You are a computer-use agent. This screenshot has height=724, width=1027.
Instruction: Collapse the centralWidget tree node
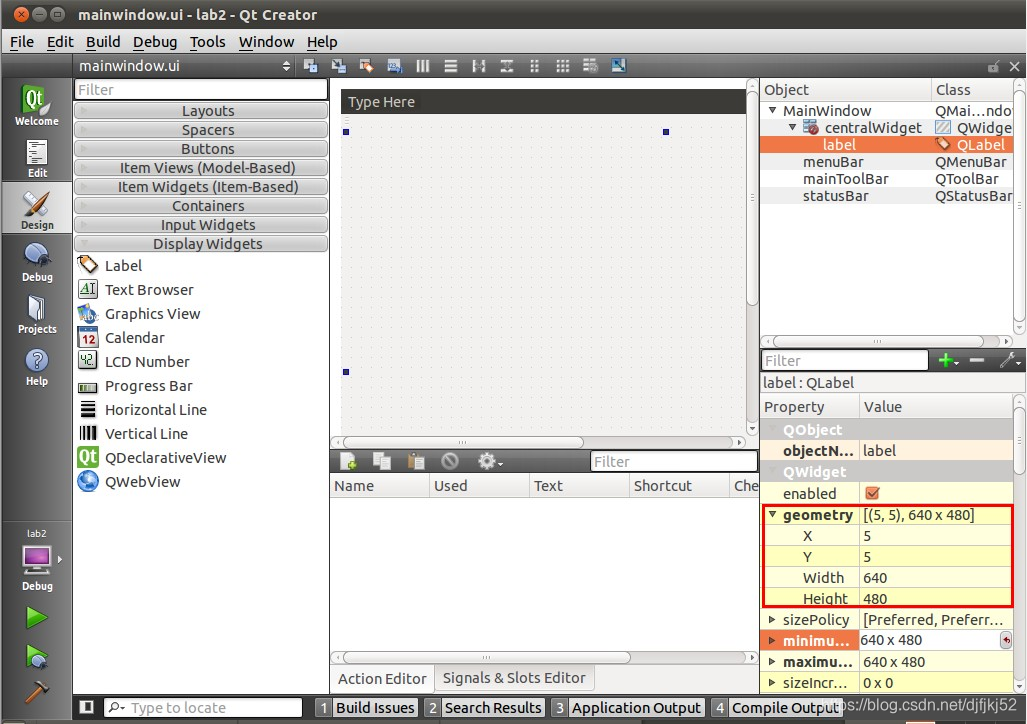pyautogui.click(x=793, y=127)
